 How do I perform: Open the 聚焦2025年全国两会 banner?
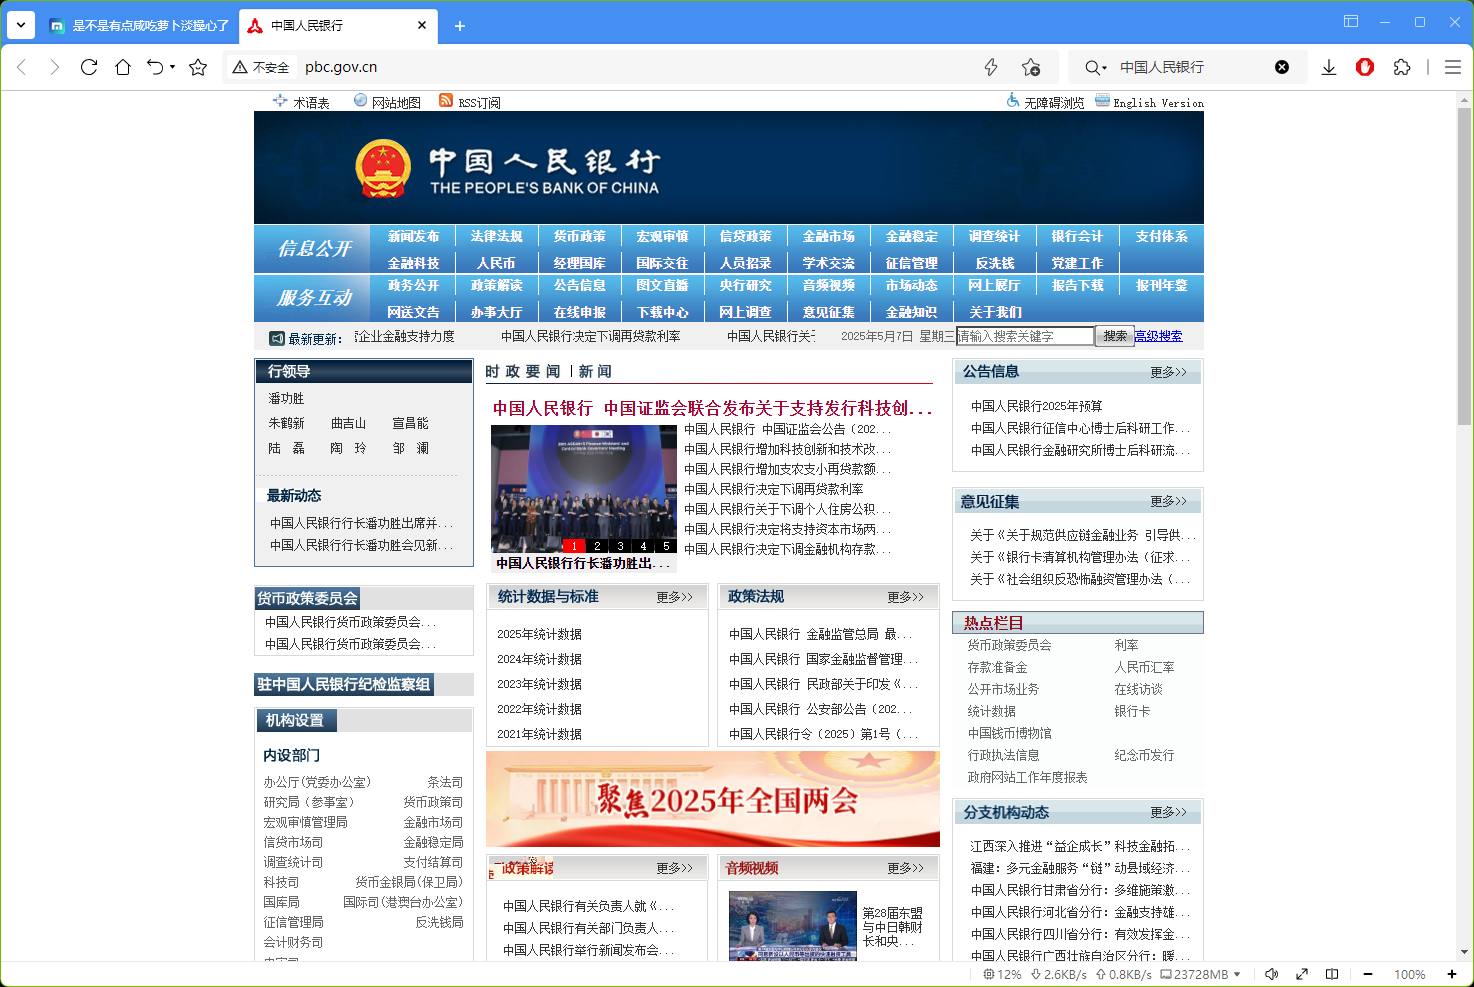(x=713, y=799)
